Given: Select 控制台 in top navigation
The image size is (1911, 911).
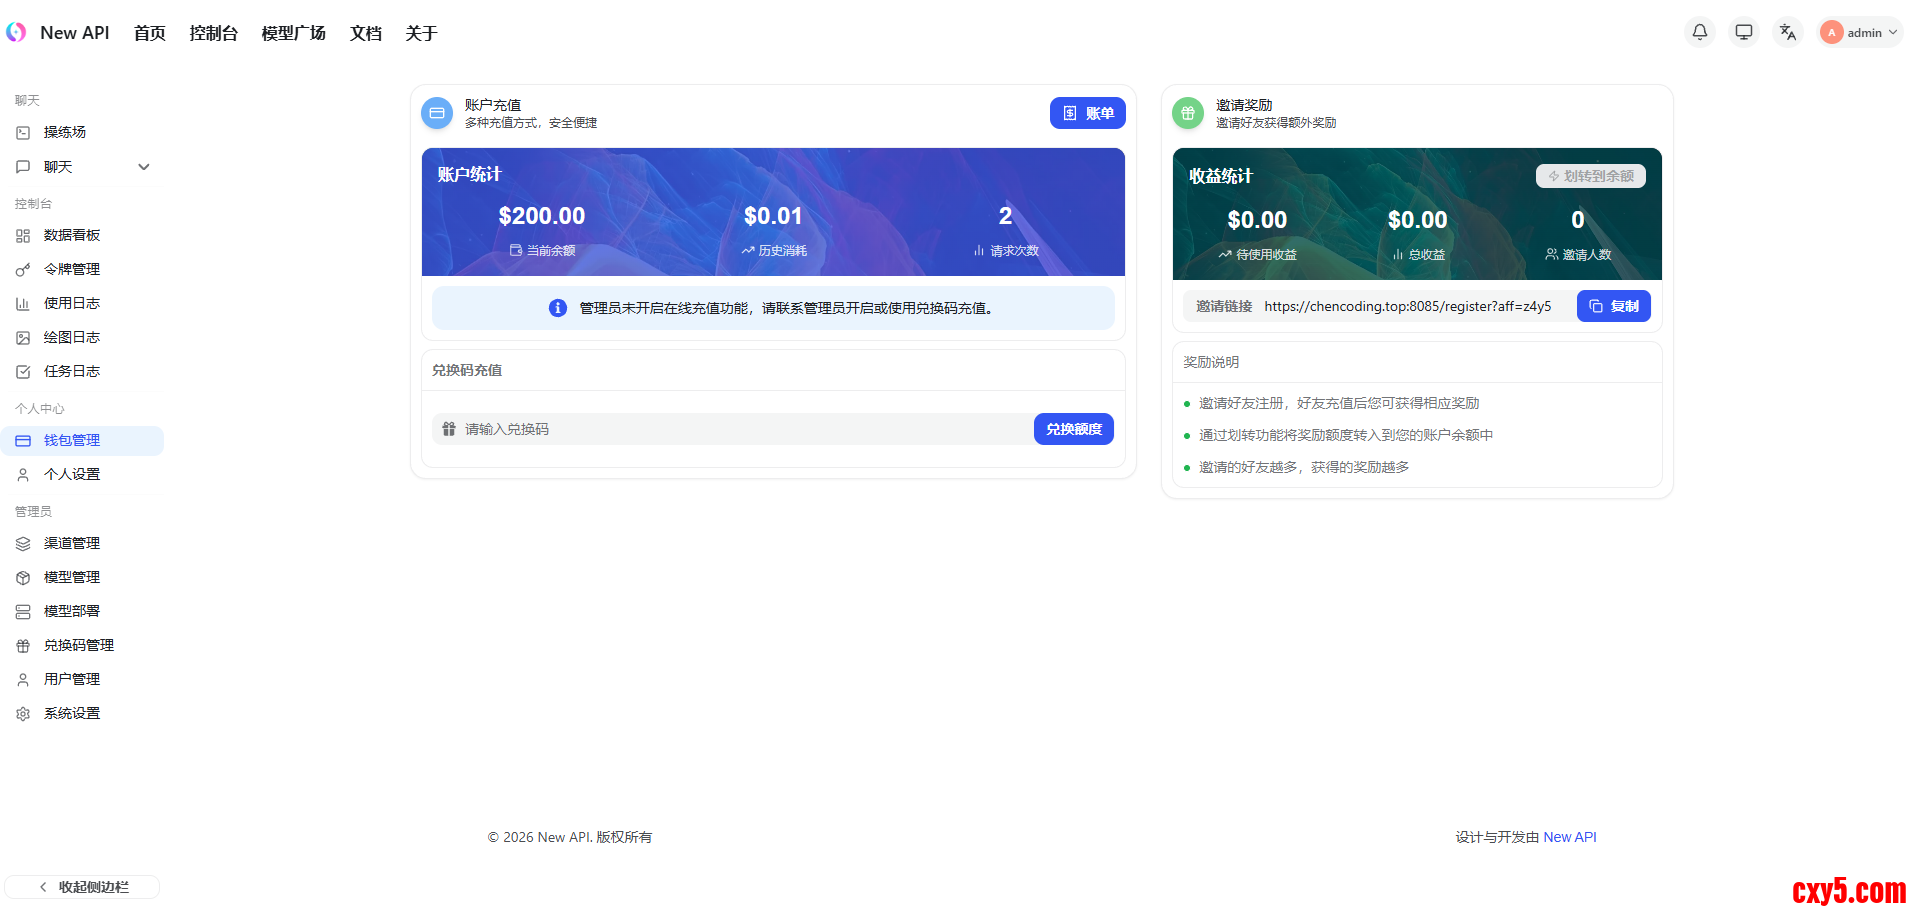Looking at the screenshot, I should tap(213, 33).
